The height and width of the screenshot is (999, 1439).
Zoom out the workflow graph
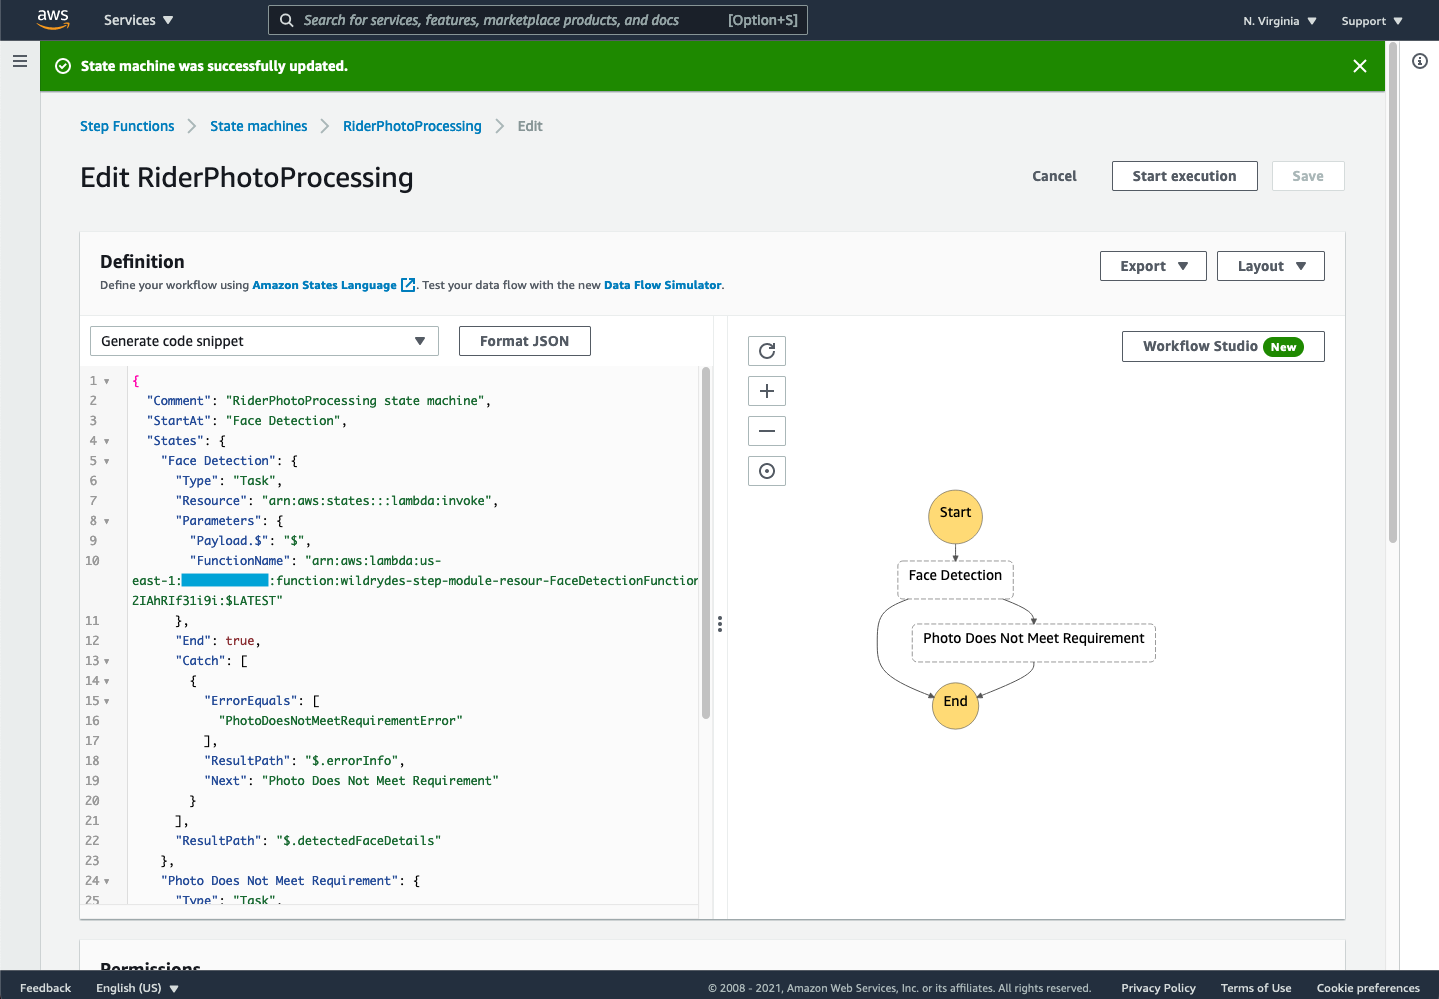(767, 431)
